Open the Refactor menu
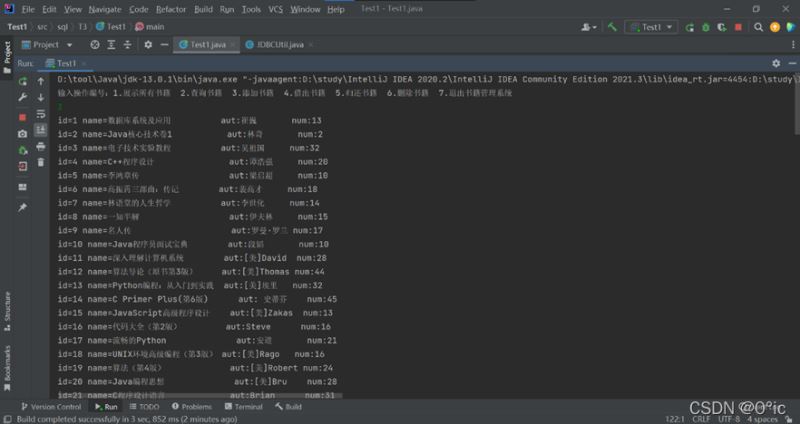800x424 pixels. 171,9
